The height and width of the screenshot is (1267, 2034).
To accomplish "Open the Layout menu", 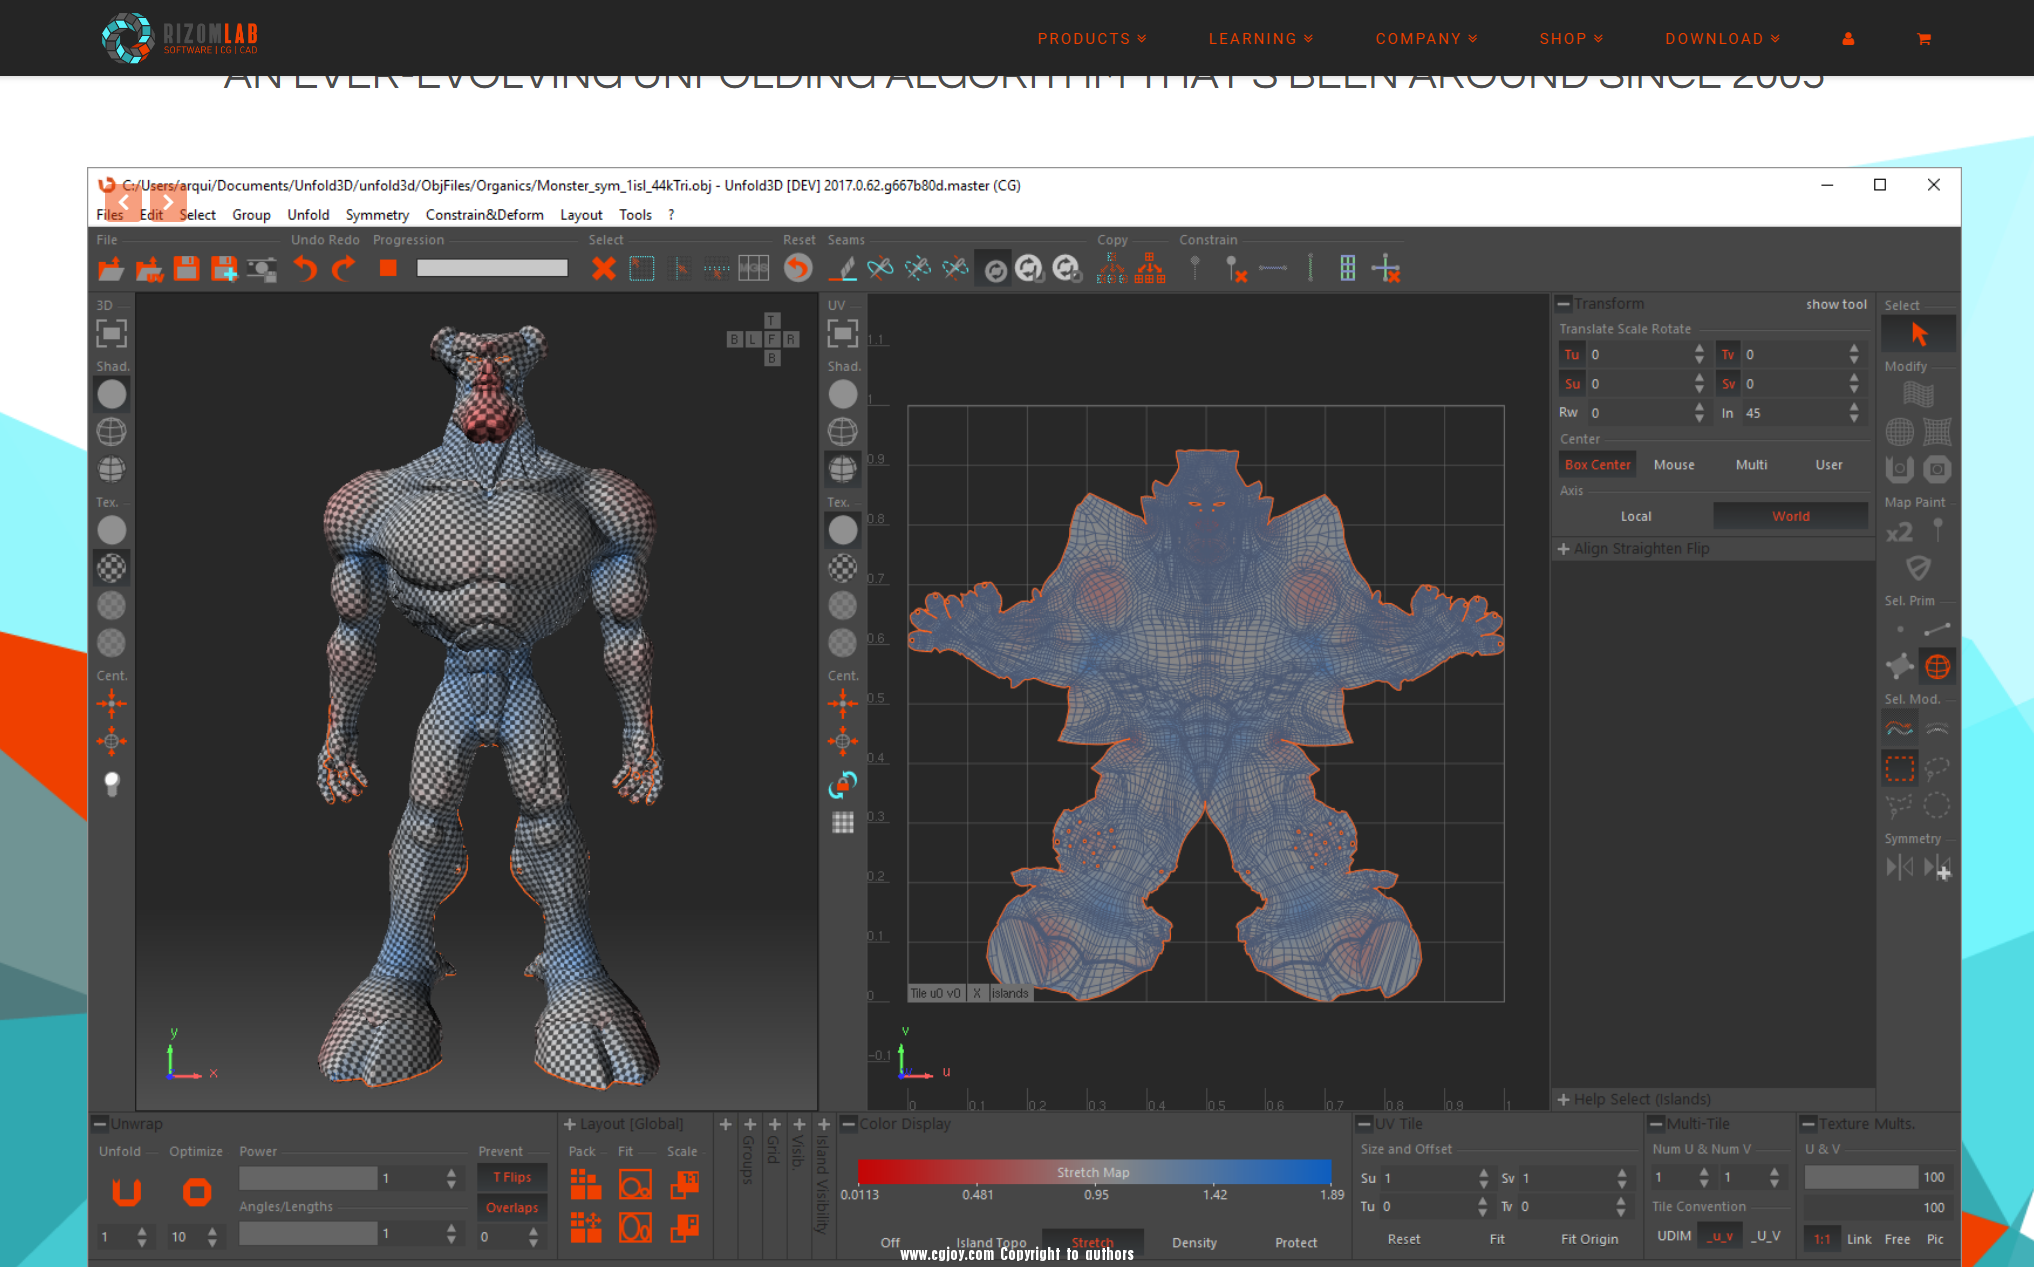I will (581, 215).
